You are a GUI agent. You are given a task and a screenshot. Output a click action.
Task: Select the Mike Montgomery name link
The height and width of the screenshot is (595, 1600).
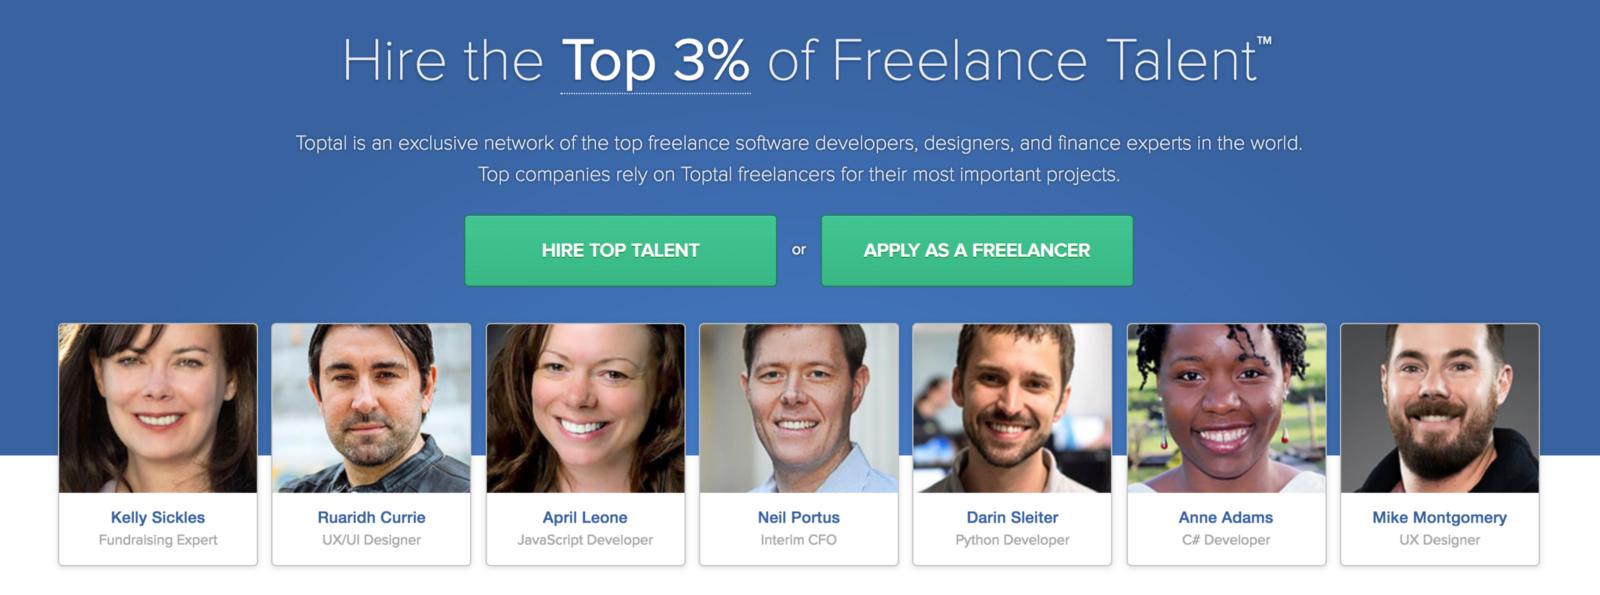click(x=1439, y=517)
